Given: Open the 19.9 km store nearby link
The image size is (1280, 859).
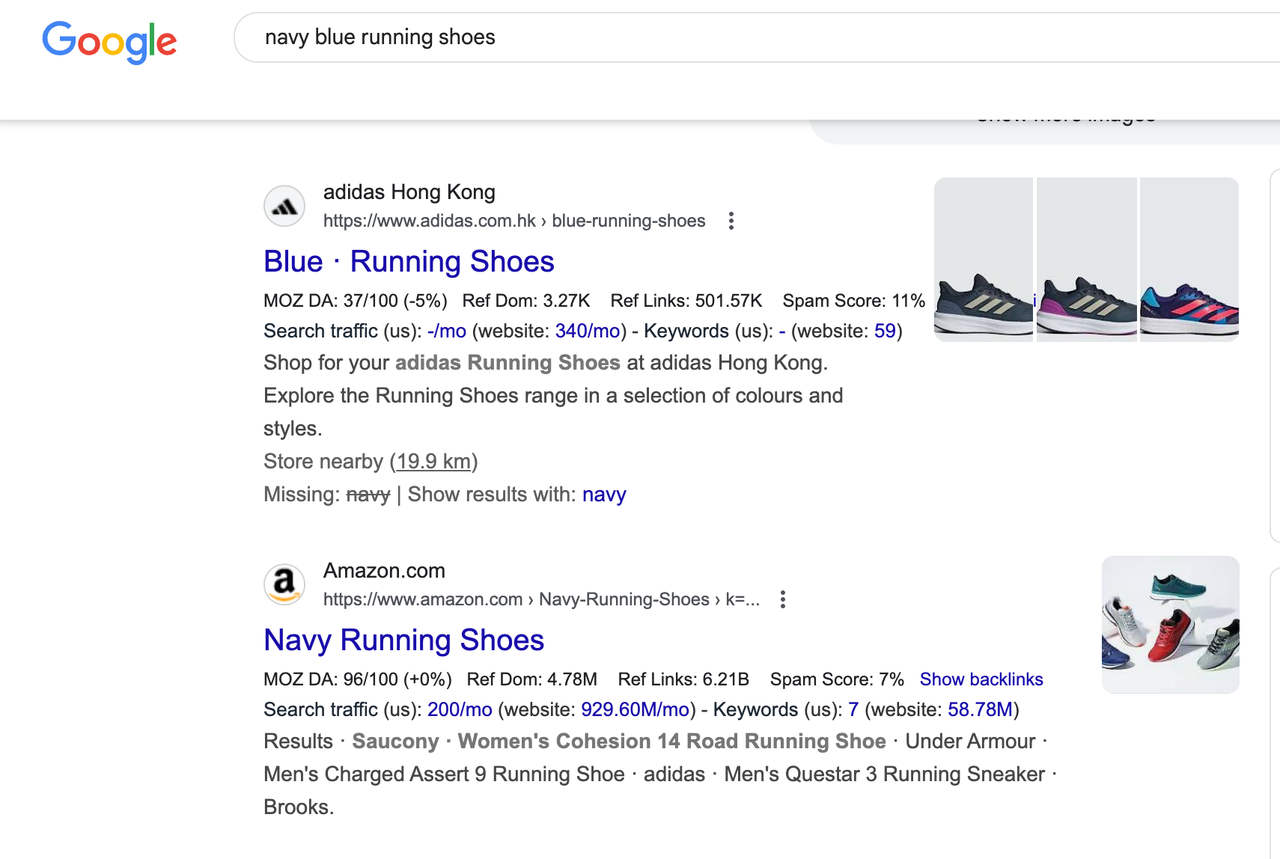Looking at the screenshot, I should 433,462.
